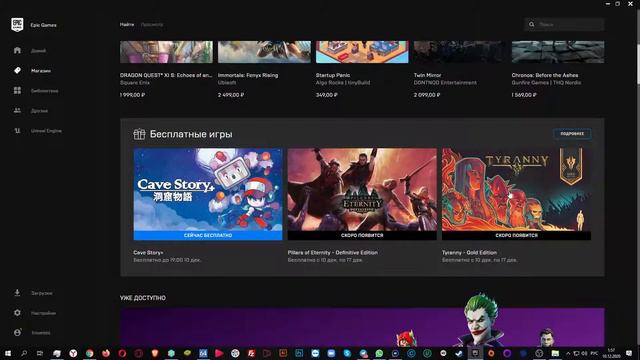Click the 349,00 ₽ price
Image resolution: width=640 pixels, height=360 pixels.
coord(327,95)
